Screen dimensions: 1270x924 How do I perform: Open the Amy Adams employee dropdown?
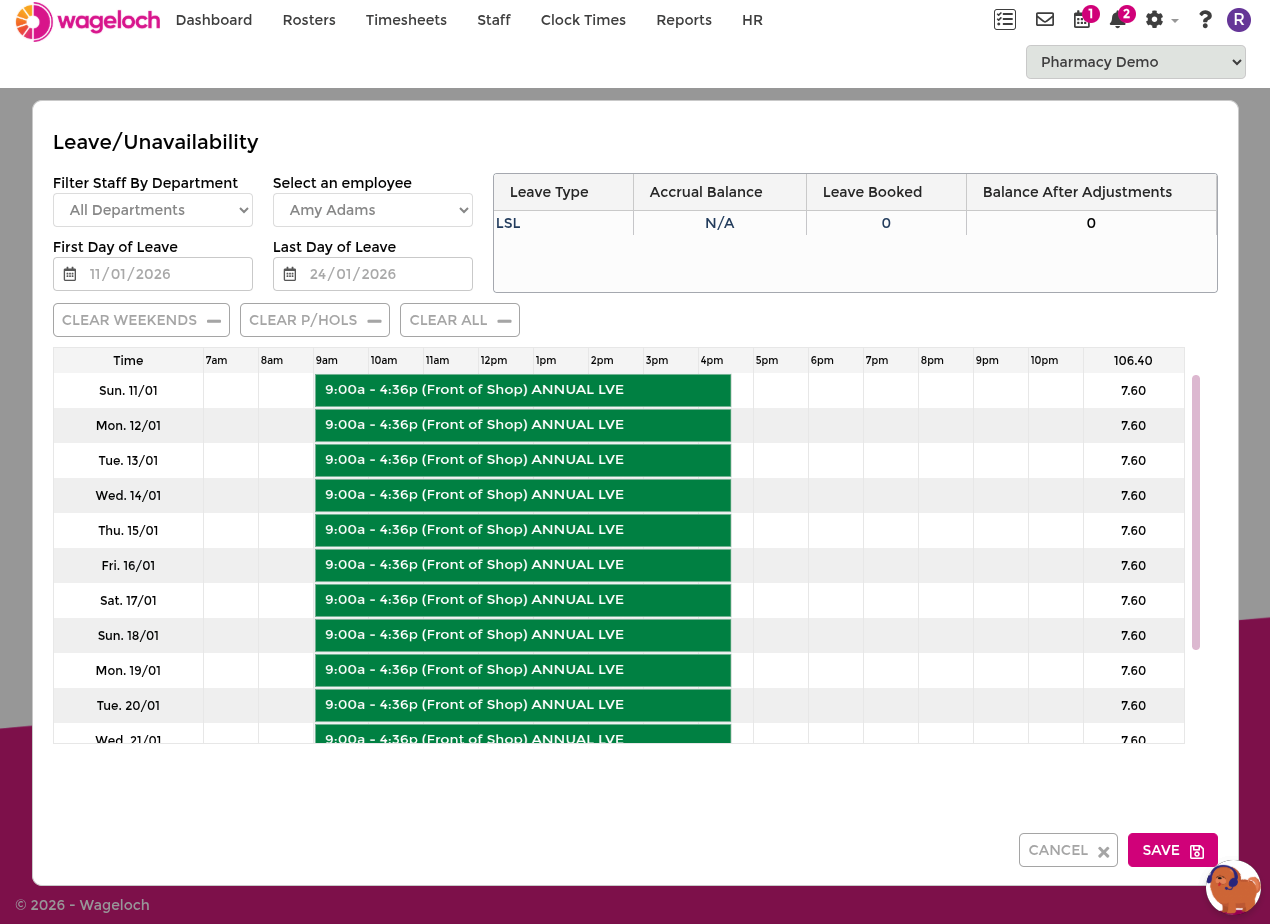(x=373, y=210)
